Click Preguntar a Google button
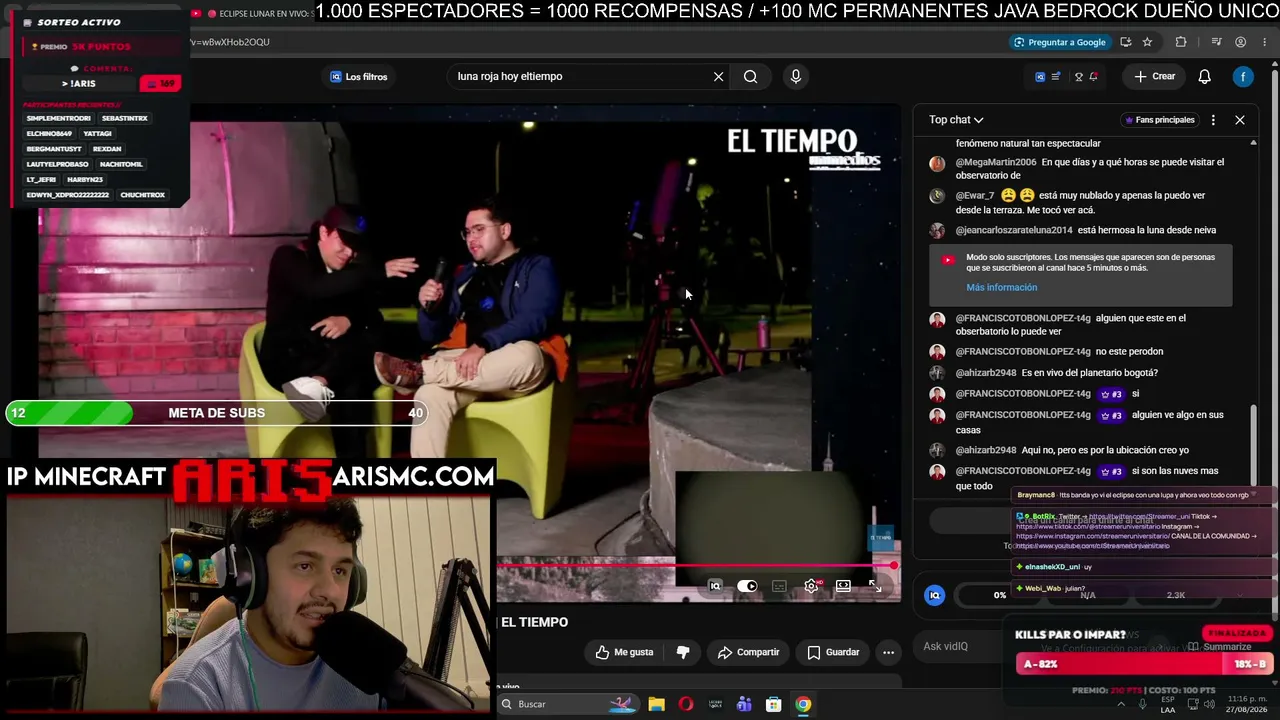The width and height of the screenshot is (1280, 720). coord(1059,42)
